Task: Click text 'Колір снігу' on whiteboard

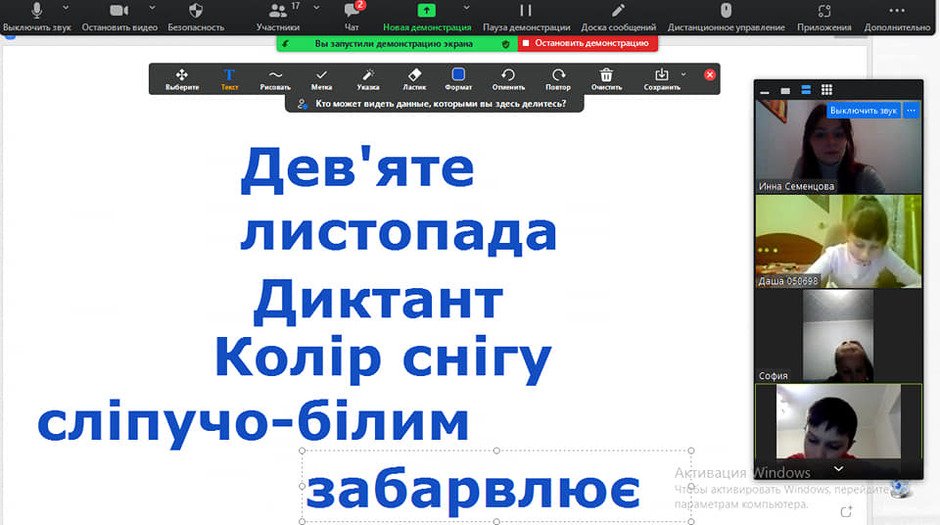Action: coord(382,360)
